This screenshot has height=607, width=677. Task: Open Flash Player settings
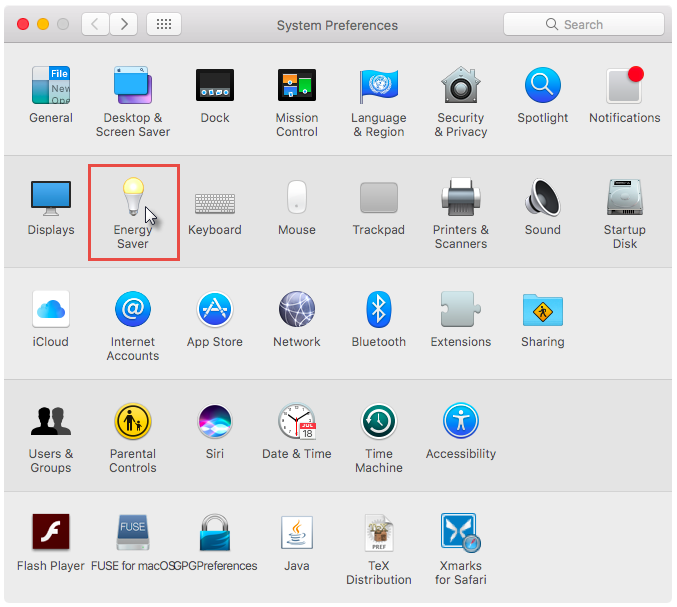pyautogui.click(x=51, y=534)
